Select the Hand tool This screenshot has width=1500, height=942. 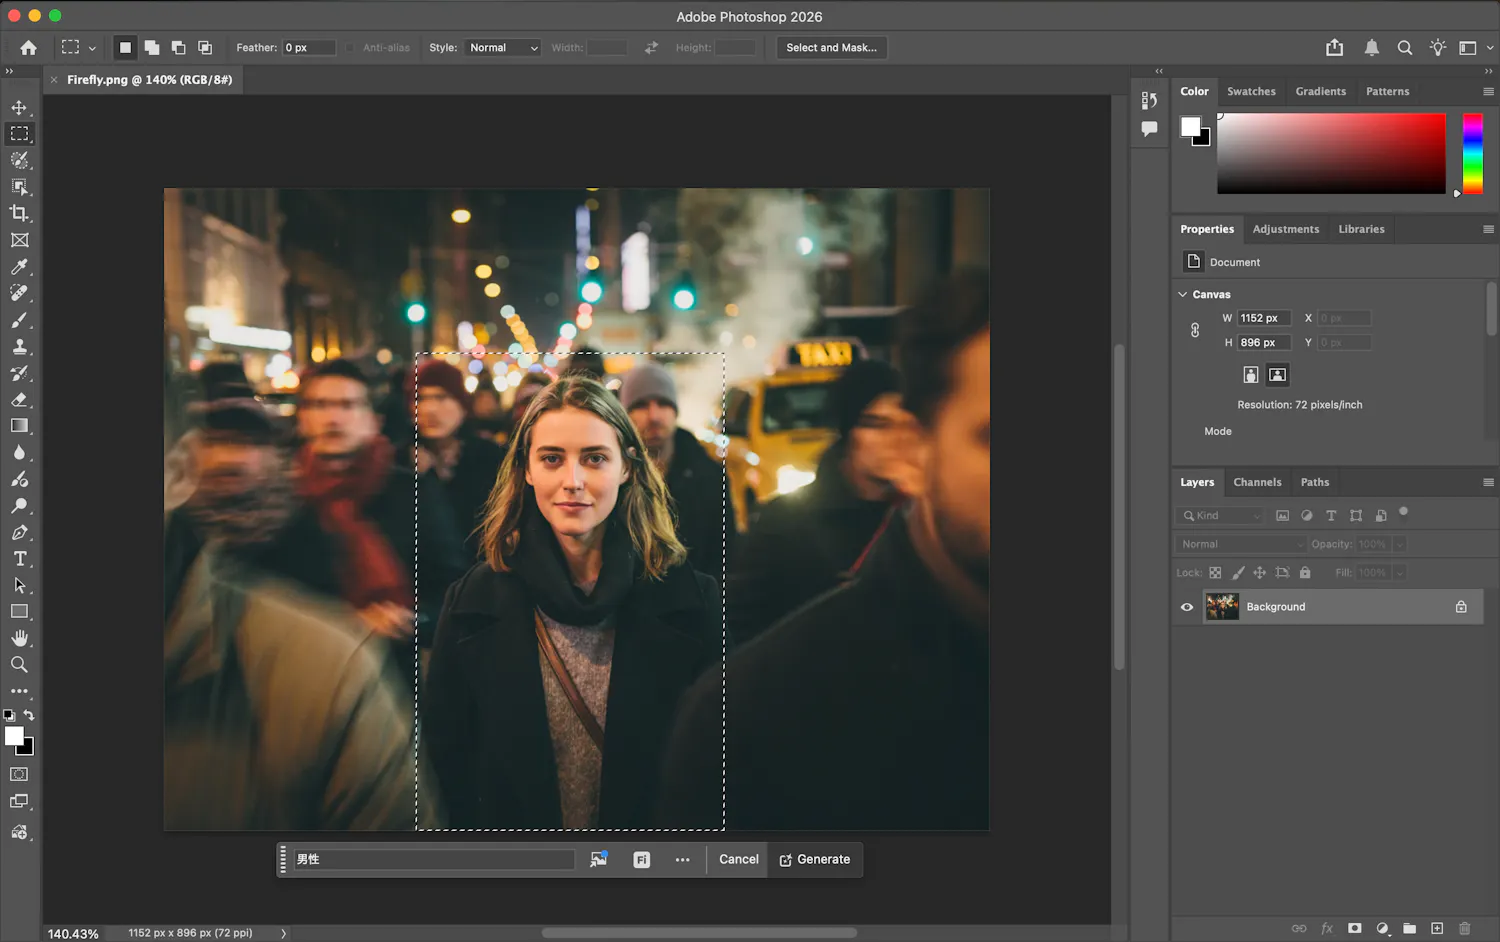[x=19, y=638]
